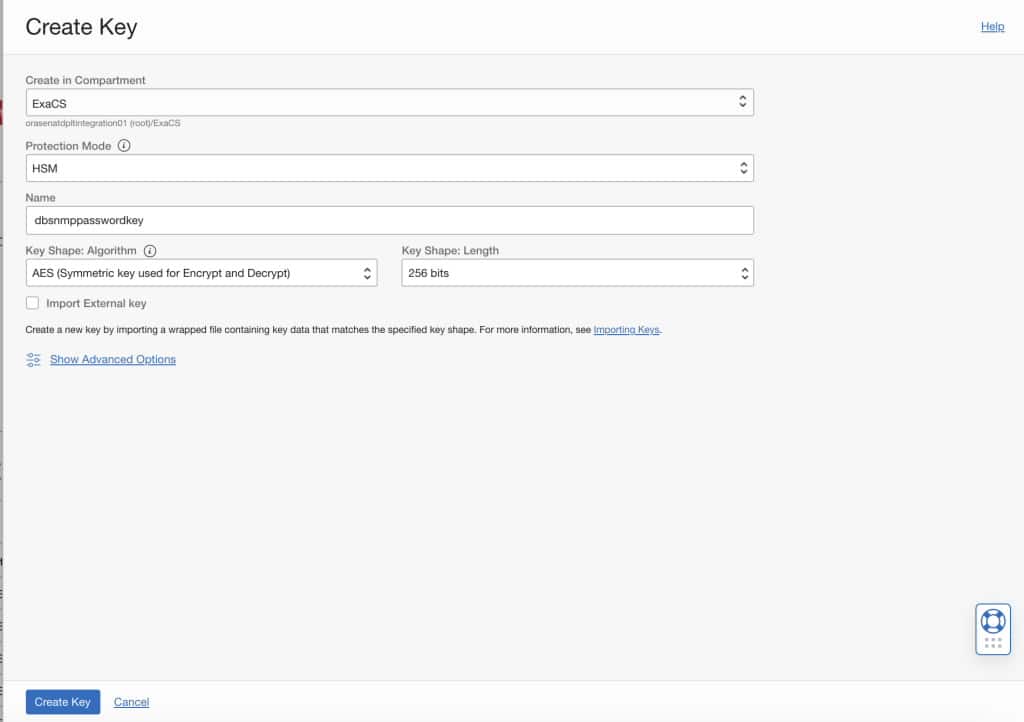Focus the Name field containing dbsnmppasswordkey
The image size is (1024, 722).
(x=390, y=219)
